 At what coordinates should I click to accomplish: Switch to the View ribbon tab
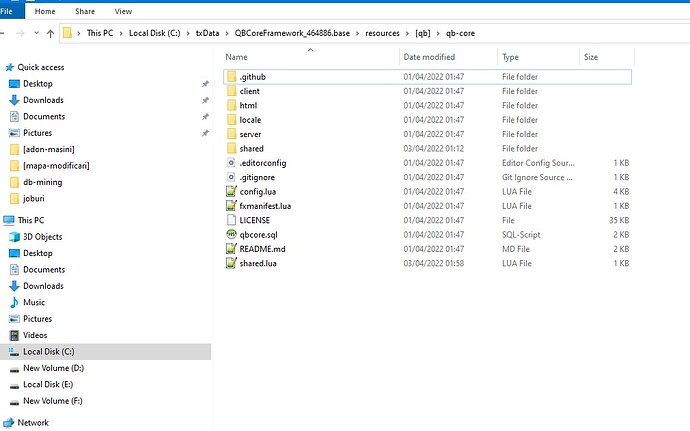click(123, 11)
